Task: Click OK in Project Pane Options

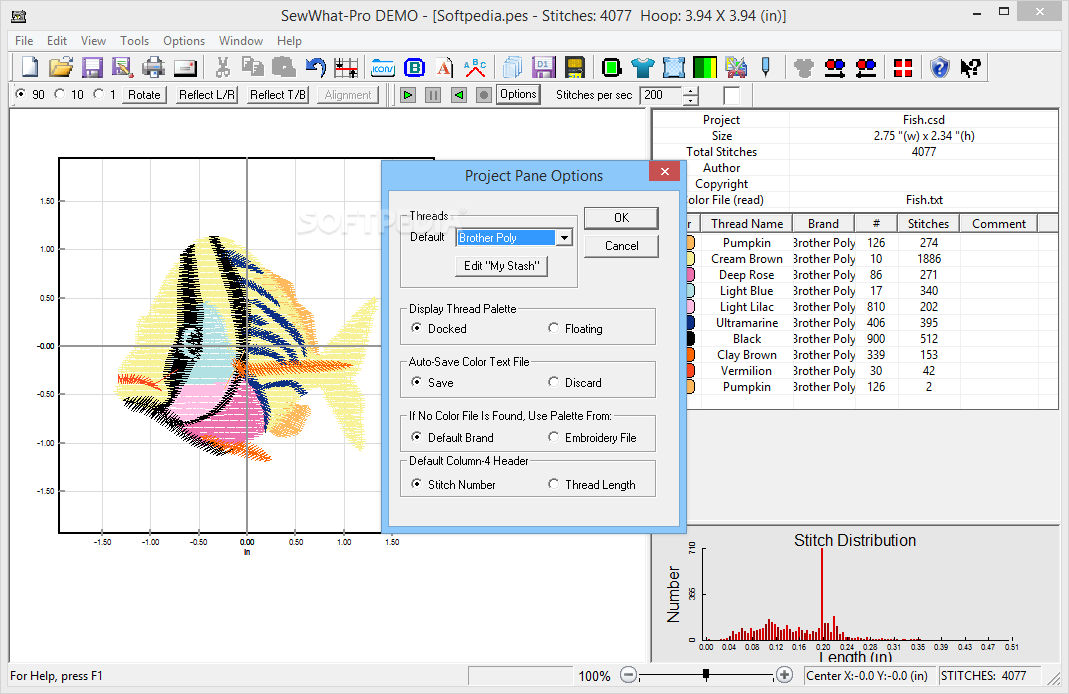Action: pos(621,218)
